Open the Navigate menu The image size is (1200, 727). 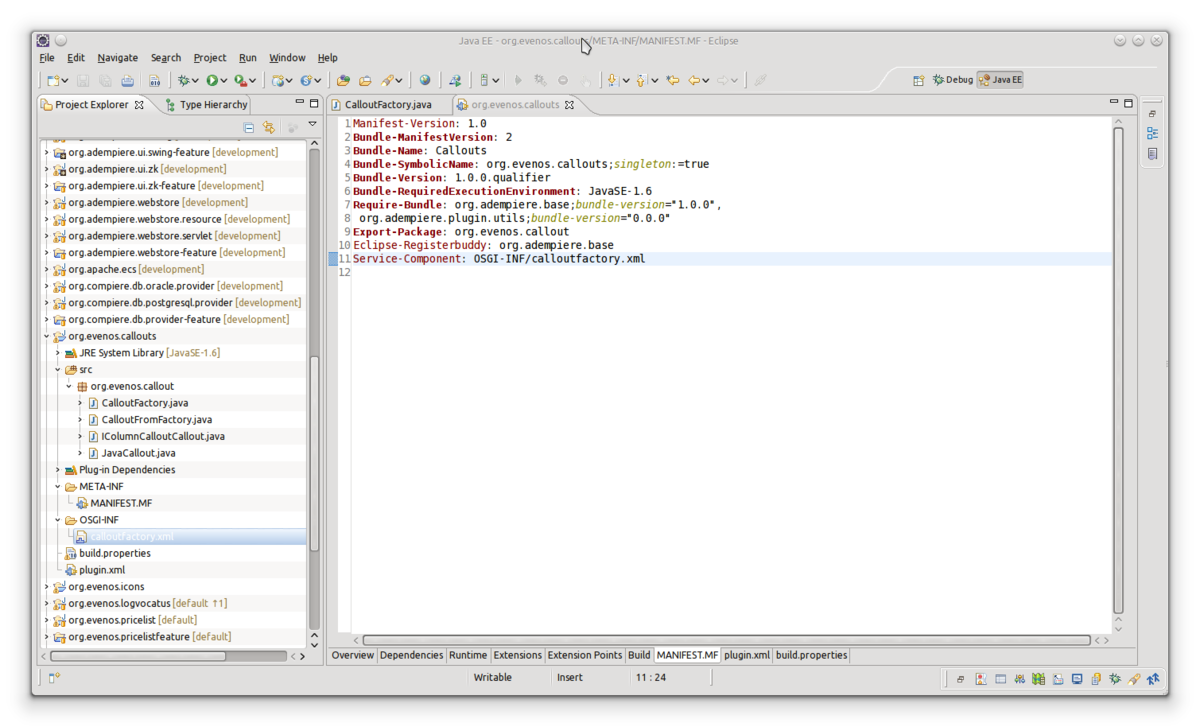click(117, 58)
